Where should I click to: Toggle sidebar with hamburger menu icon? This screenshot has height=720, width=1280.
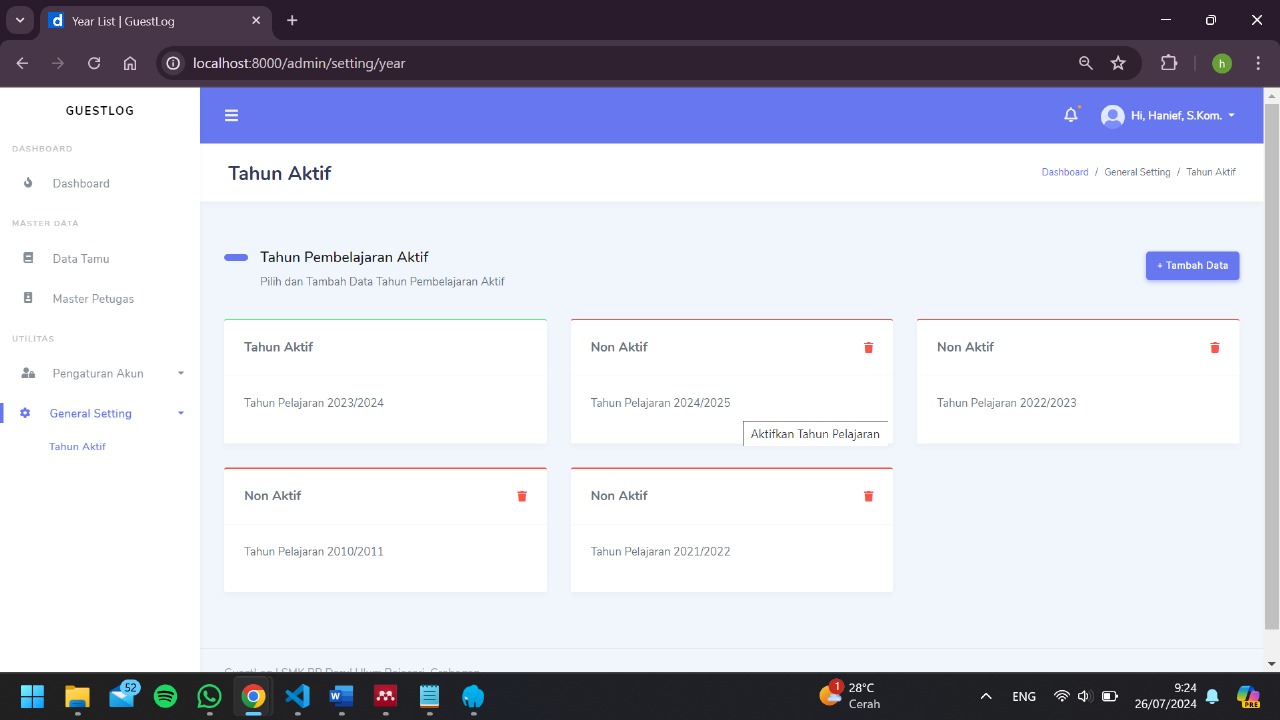[x=231, y=116]
